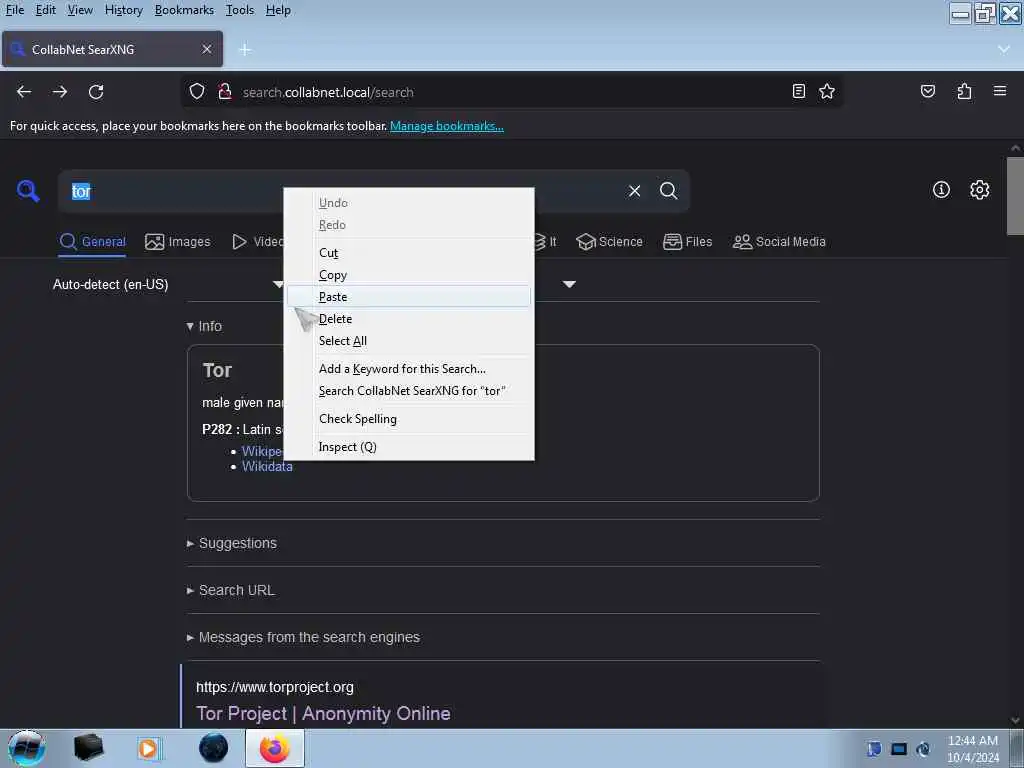Screen dimensions: 1024x768
Task: Go back to the previous page
Action: point(24,92)
